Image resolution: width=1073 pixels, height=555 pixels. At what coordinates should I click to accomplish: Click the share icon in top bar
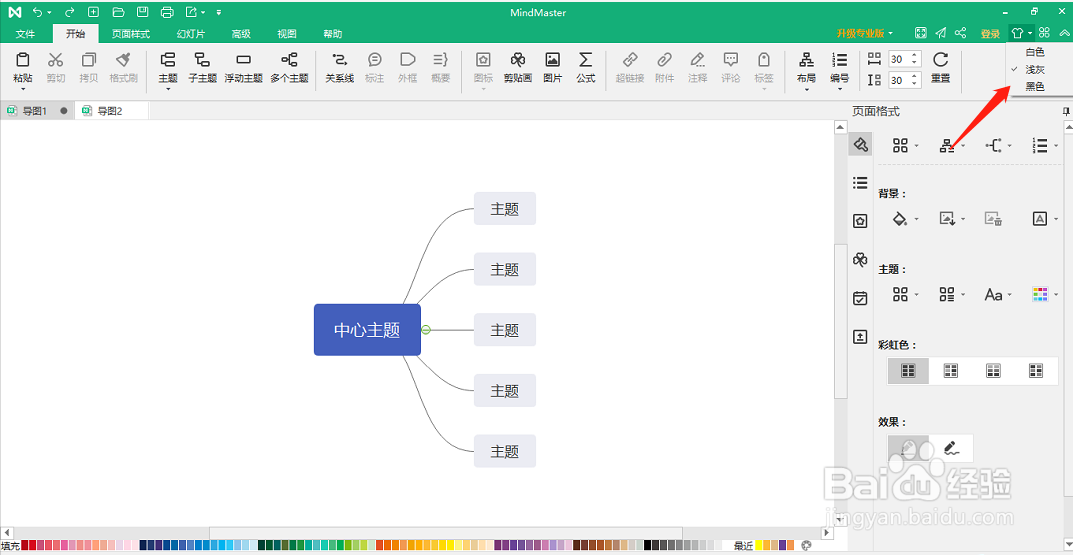(x=961, y=33)
